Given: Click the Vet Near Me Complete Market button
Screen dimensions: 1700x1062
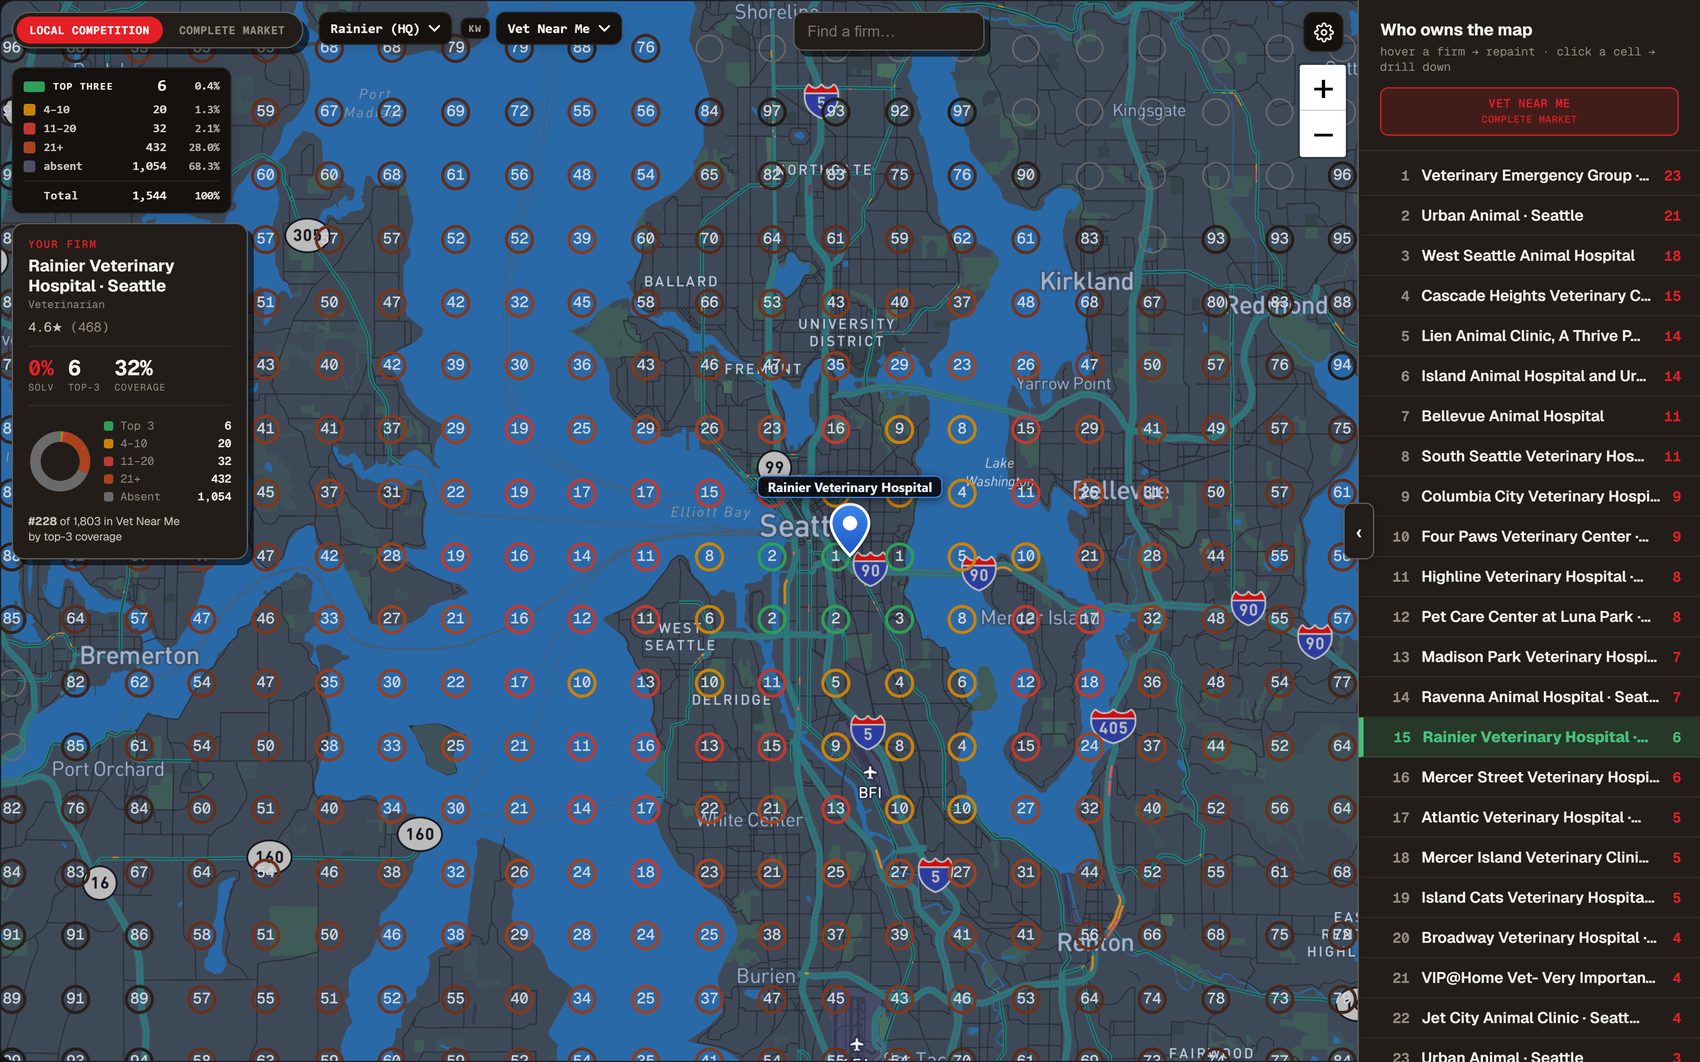Looking at the screenshot, I should (x=1528, y=111).
